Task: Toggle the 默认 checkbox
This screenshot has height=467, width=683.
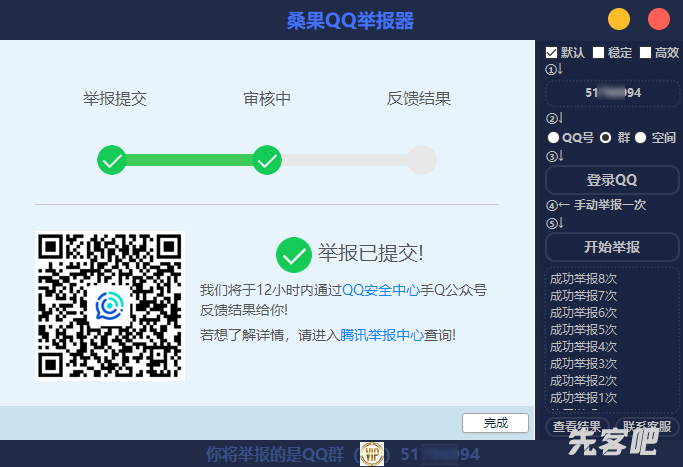Action: point(552,53)
